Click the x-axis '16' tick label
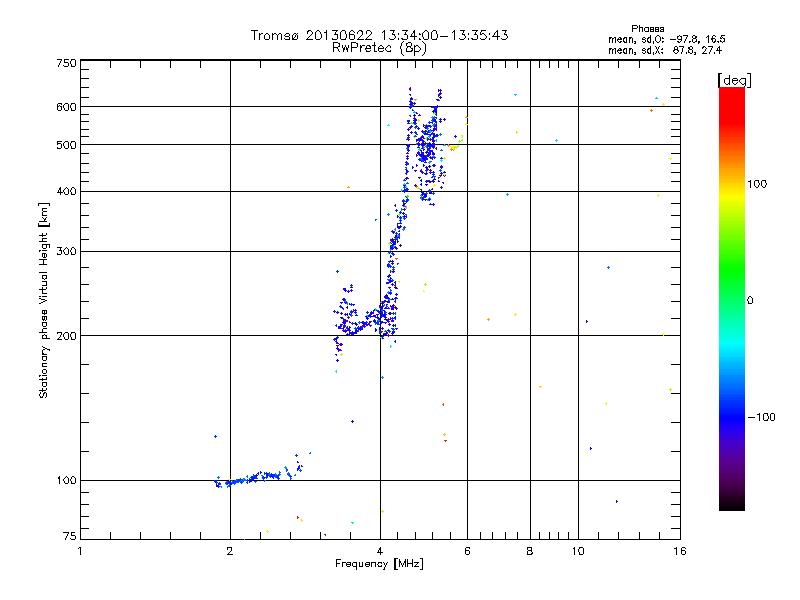Image resolution: width=800 pixels, height=600 pixels. click(x=680, y=551)
